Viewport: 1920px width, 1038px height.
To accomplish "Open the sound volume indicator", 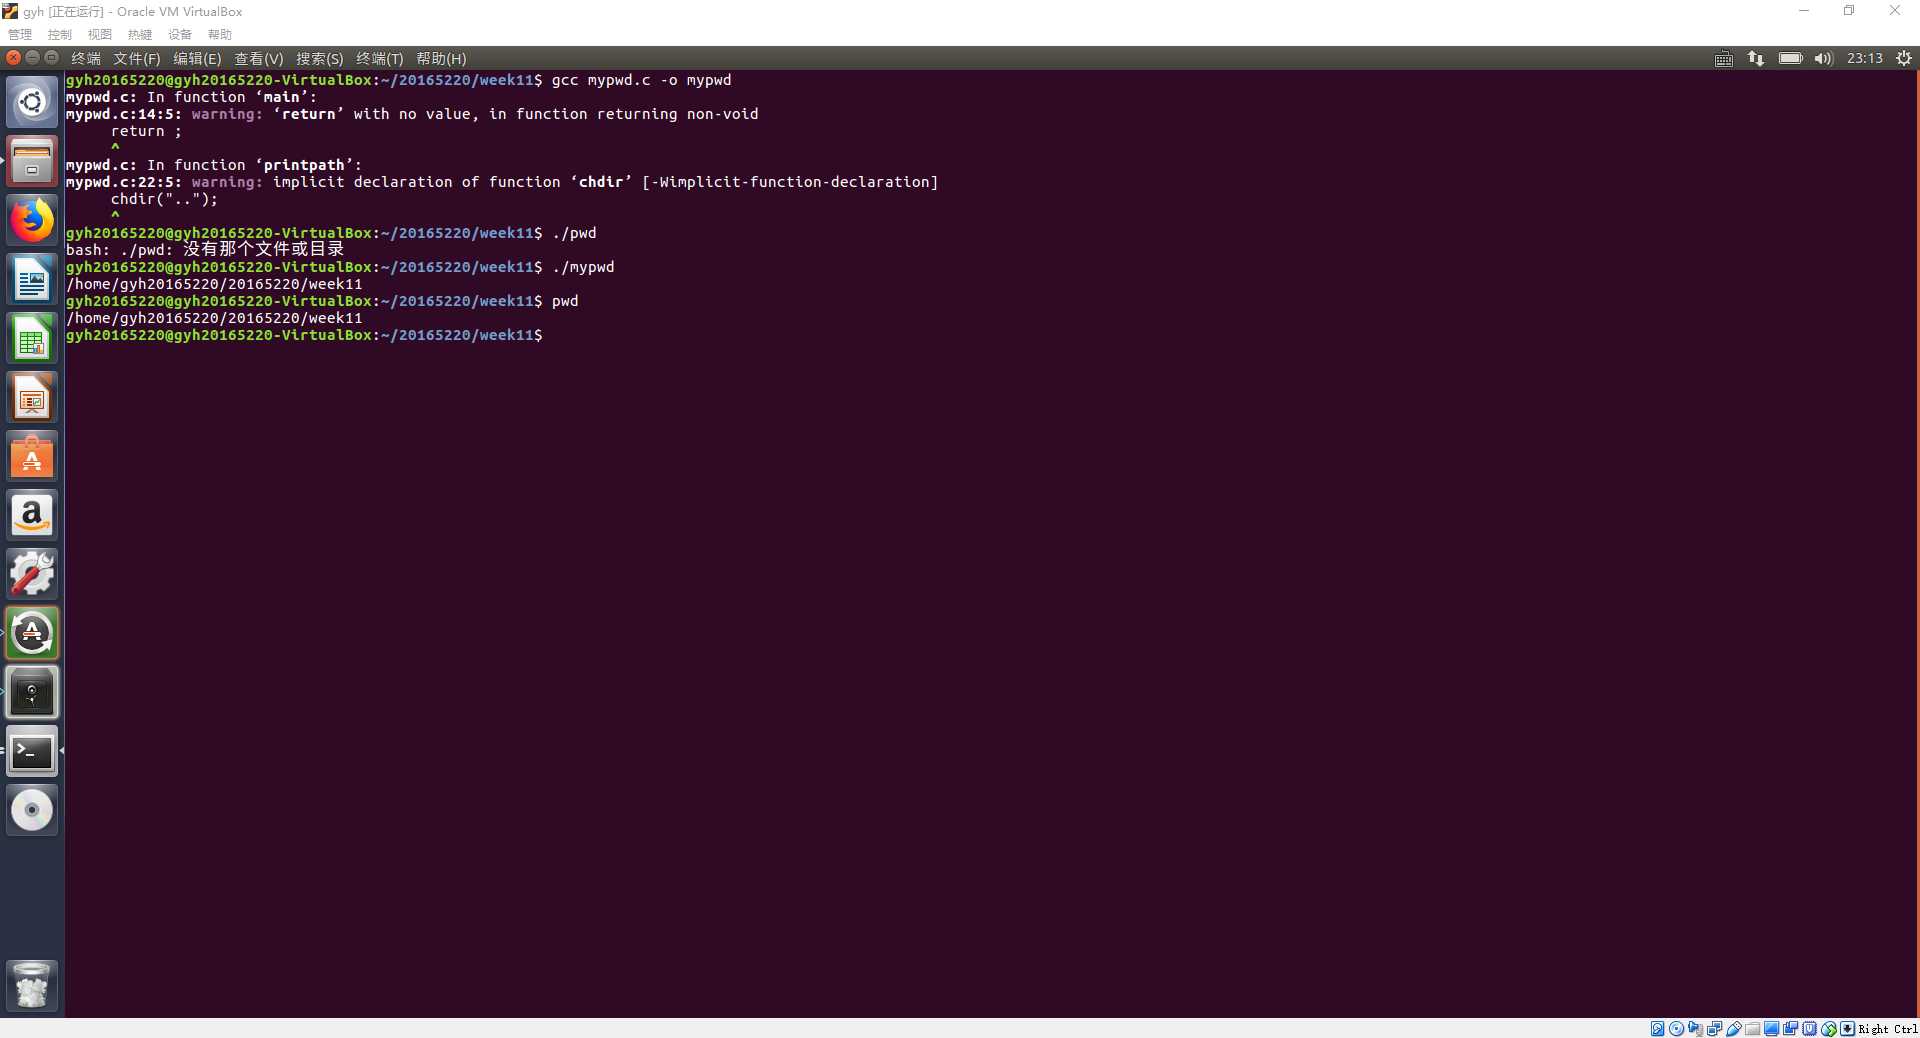I will click(x=1824, y=59).
